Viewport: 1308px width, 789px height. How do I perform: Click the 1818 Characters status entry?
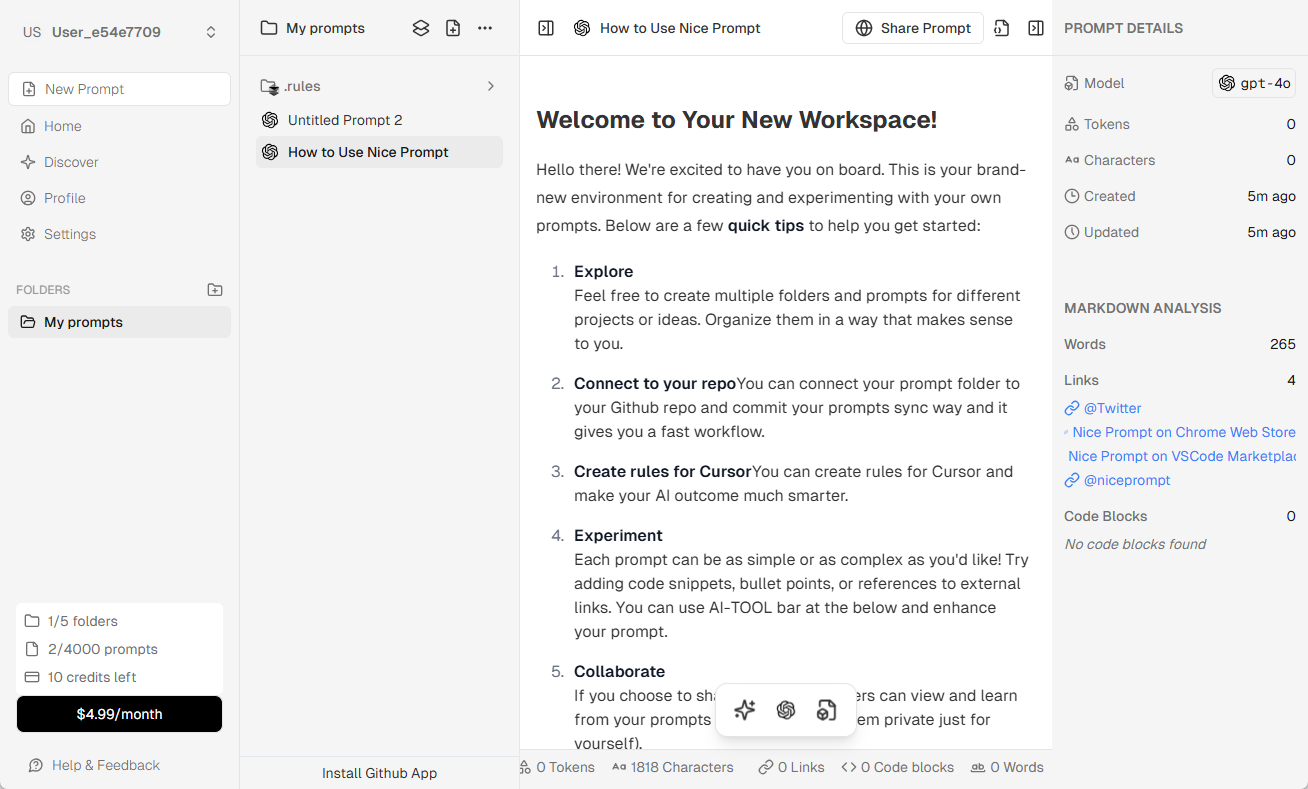coord(672,767)
